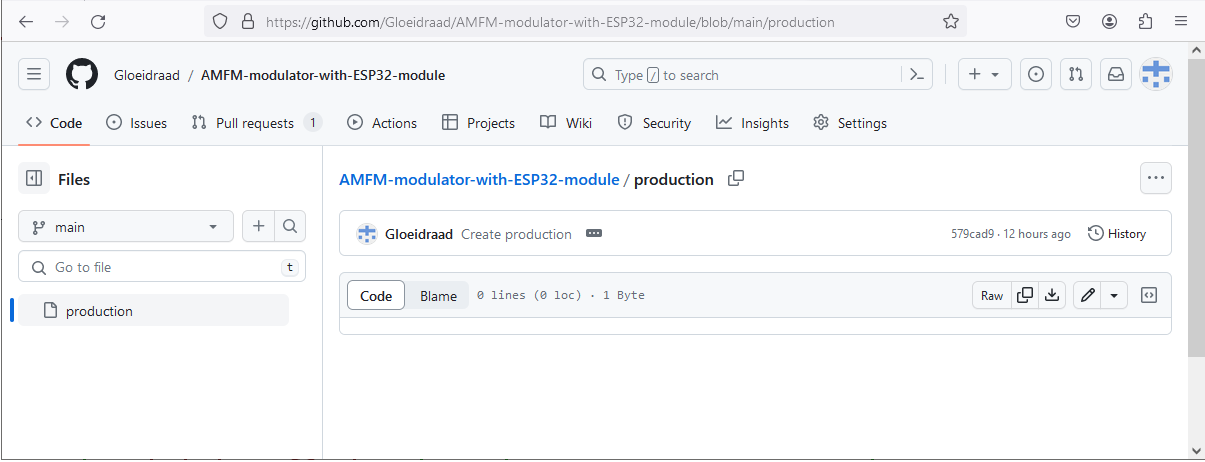The image size is (1205, 462).
Task: Open the three-dots more file actions menu
Action: coord(1156,178)
